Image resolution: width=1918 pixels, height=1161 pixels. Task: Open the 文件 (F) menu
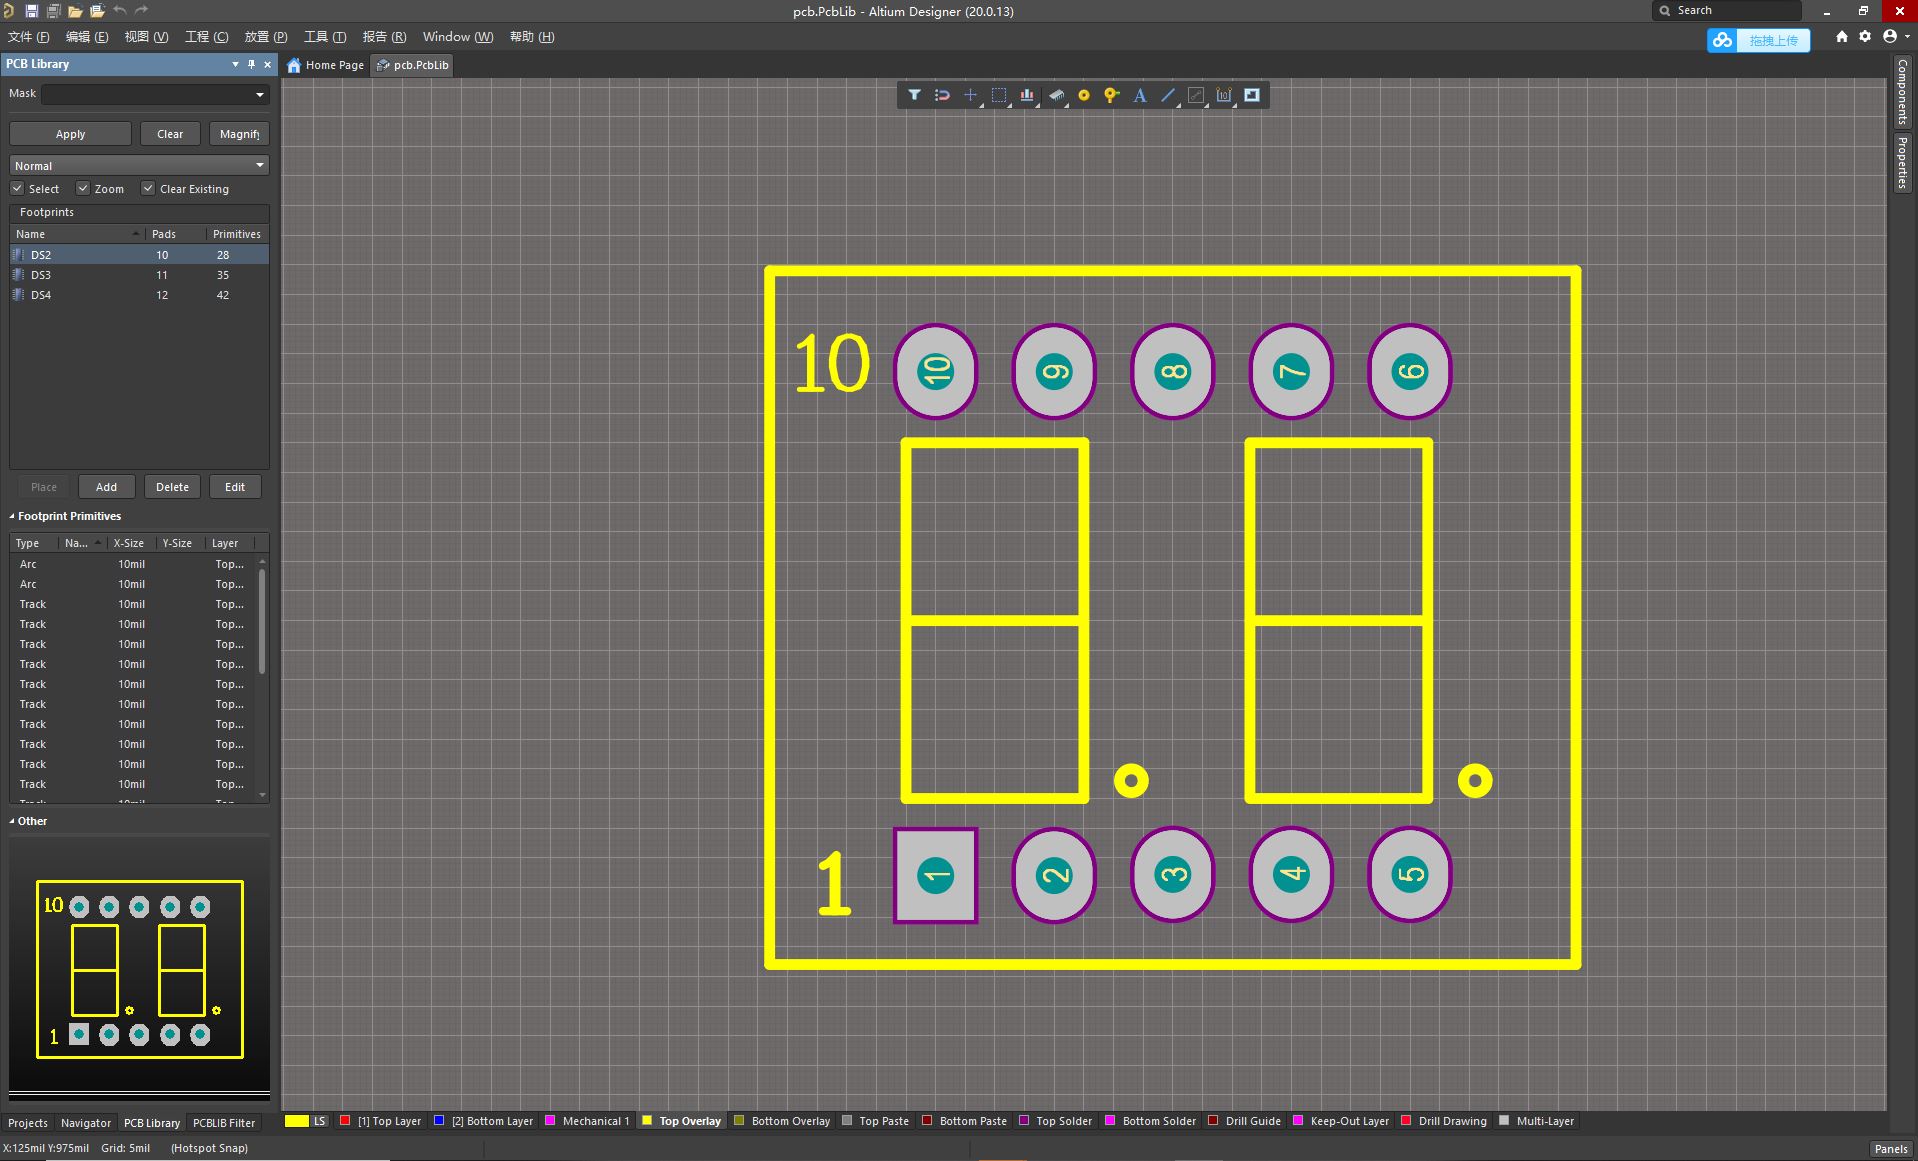click(x=28, y=37)
